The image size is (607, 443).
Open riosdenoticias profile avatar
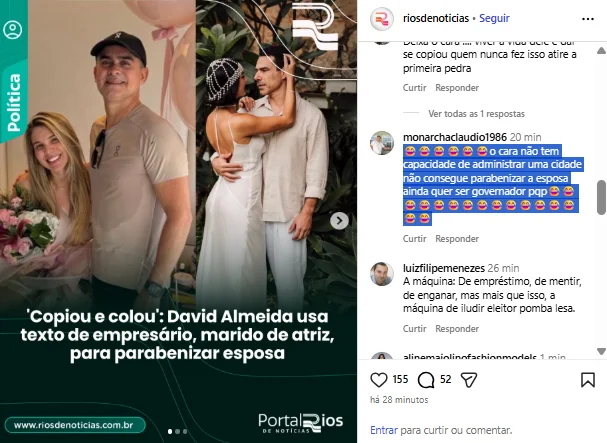coord(382,19)
